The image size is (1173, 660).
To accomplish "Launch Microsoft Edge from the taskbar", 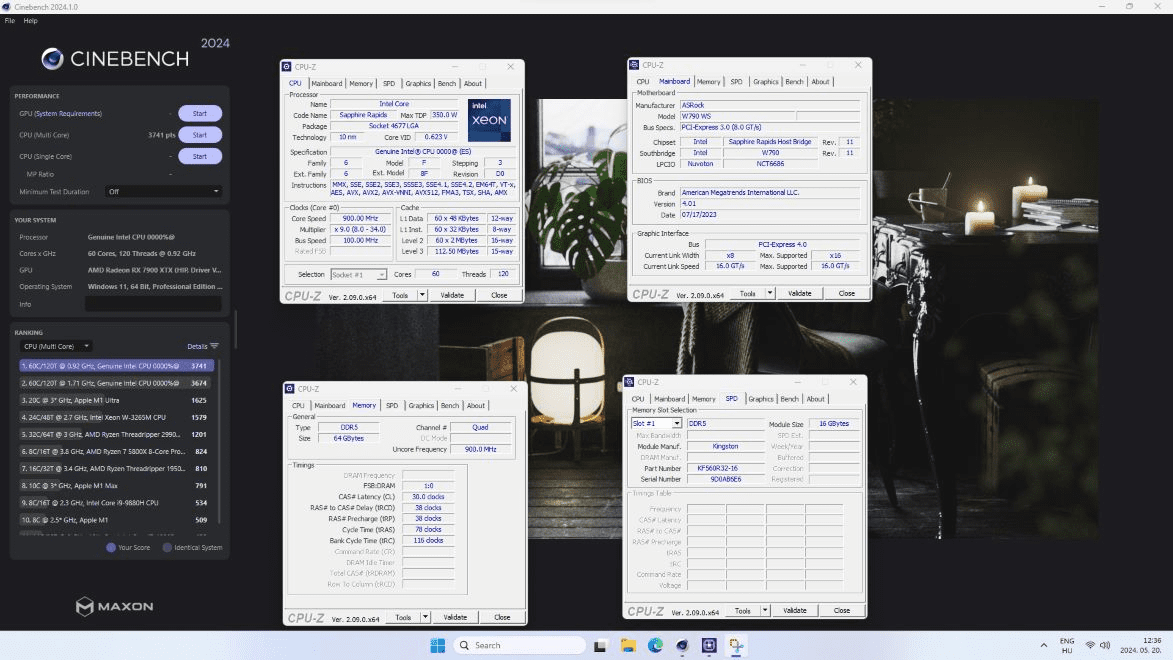I will pos(655,645).
